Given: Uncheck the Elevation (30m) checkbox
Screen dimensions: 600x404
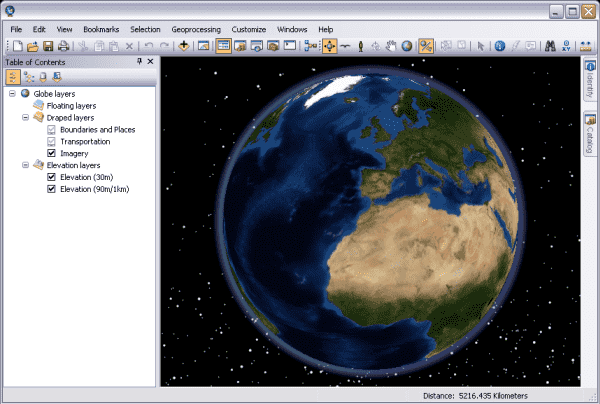Looking at the screenshot, I should click(x=51, y=177).
